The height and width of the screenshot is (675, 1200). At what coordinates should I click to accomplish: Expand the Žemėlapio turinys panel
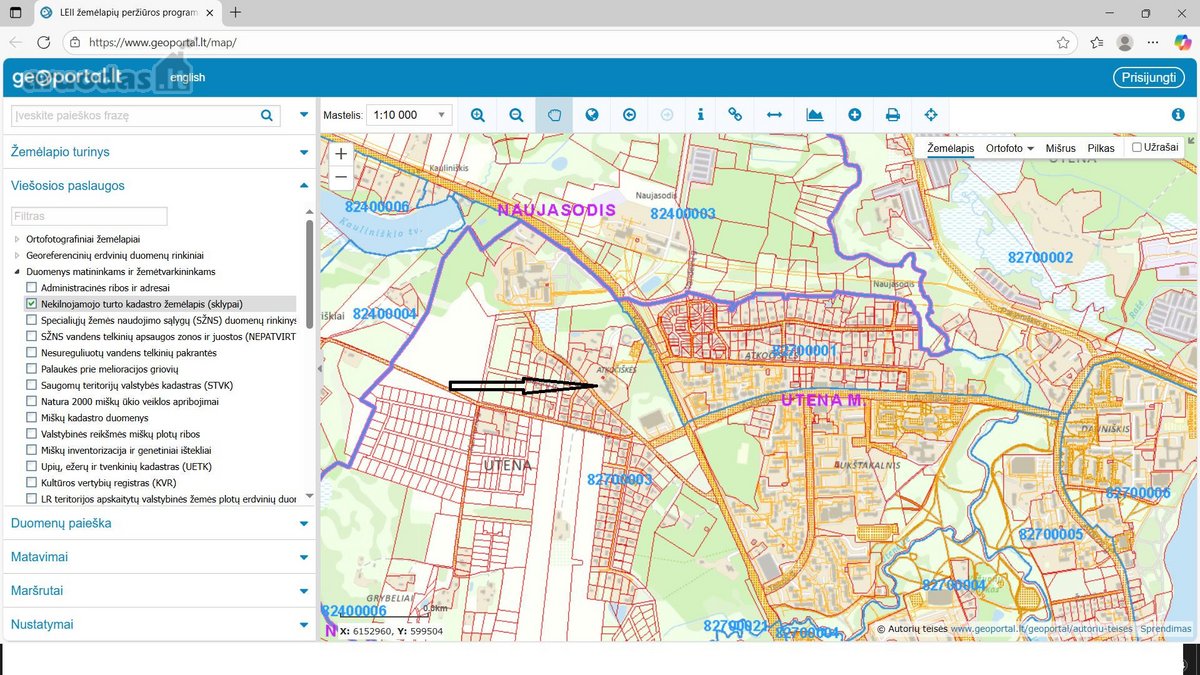point(160,152)
